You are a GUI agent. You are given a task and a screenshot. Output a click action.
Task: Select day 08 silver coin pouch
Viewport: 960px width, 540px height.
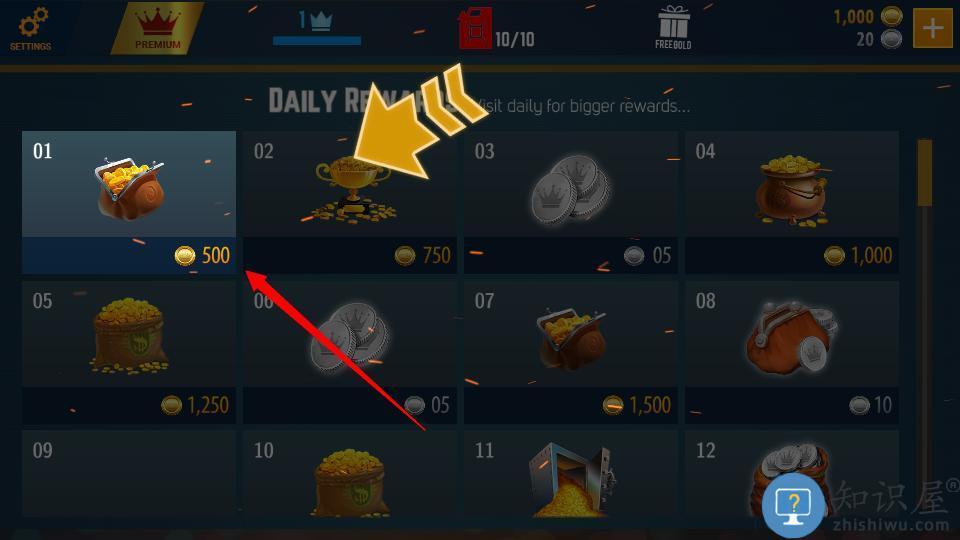[x=792, y=352]
